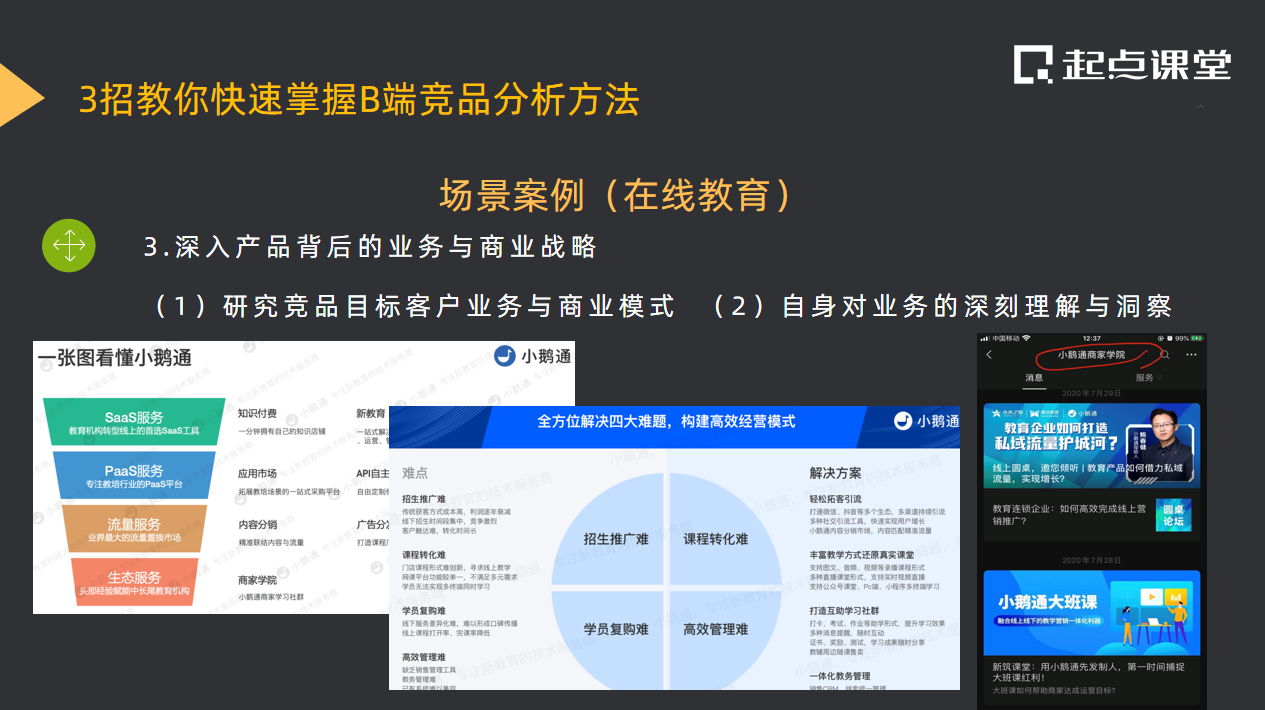Tap the WiFi signal icon in the phone status bar
1265x710 pixels.
coord(1027,338)
